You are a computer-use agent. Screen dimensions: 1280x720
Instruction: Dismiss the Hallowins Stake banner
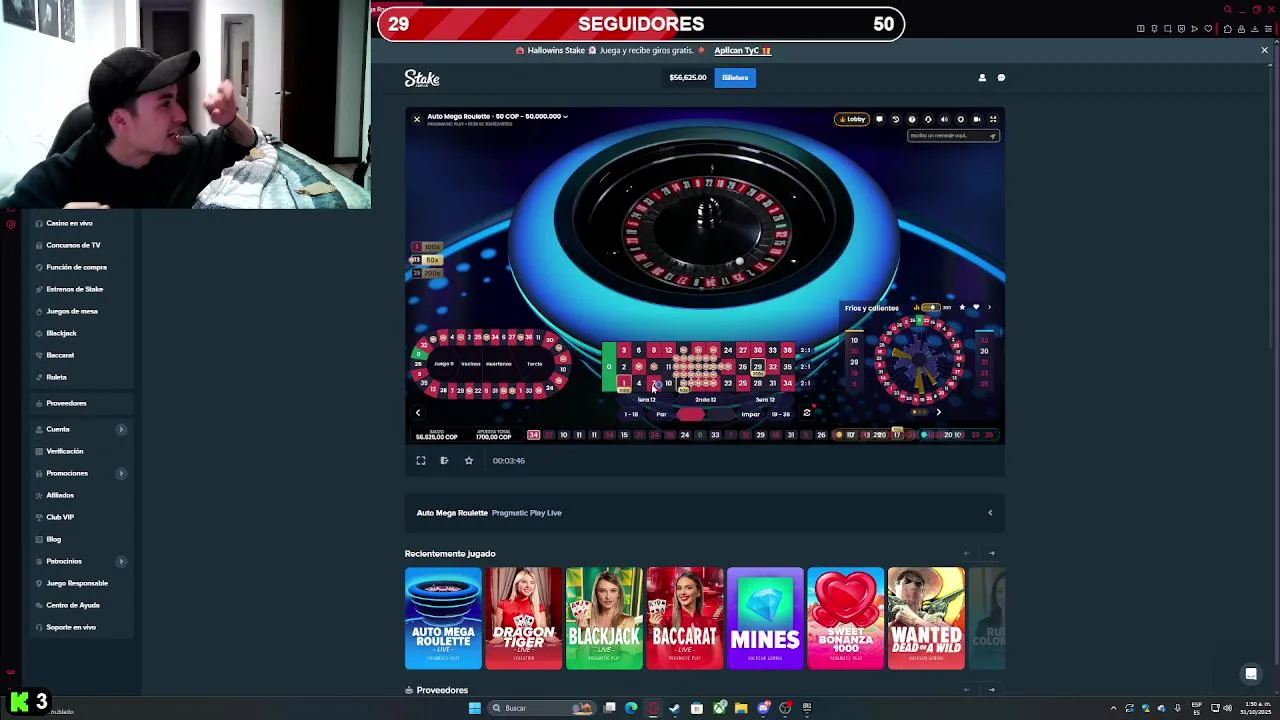pos(1264,50)
